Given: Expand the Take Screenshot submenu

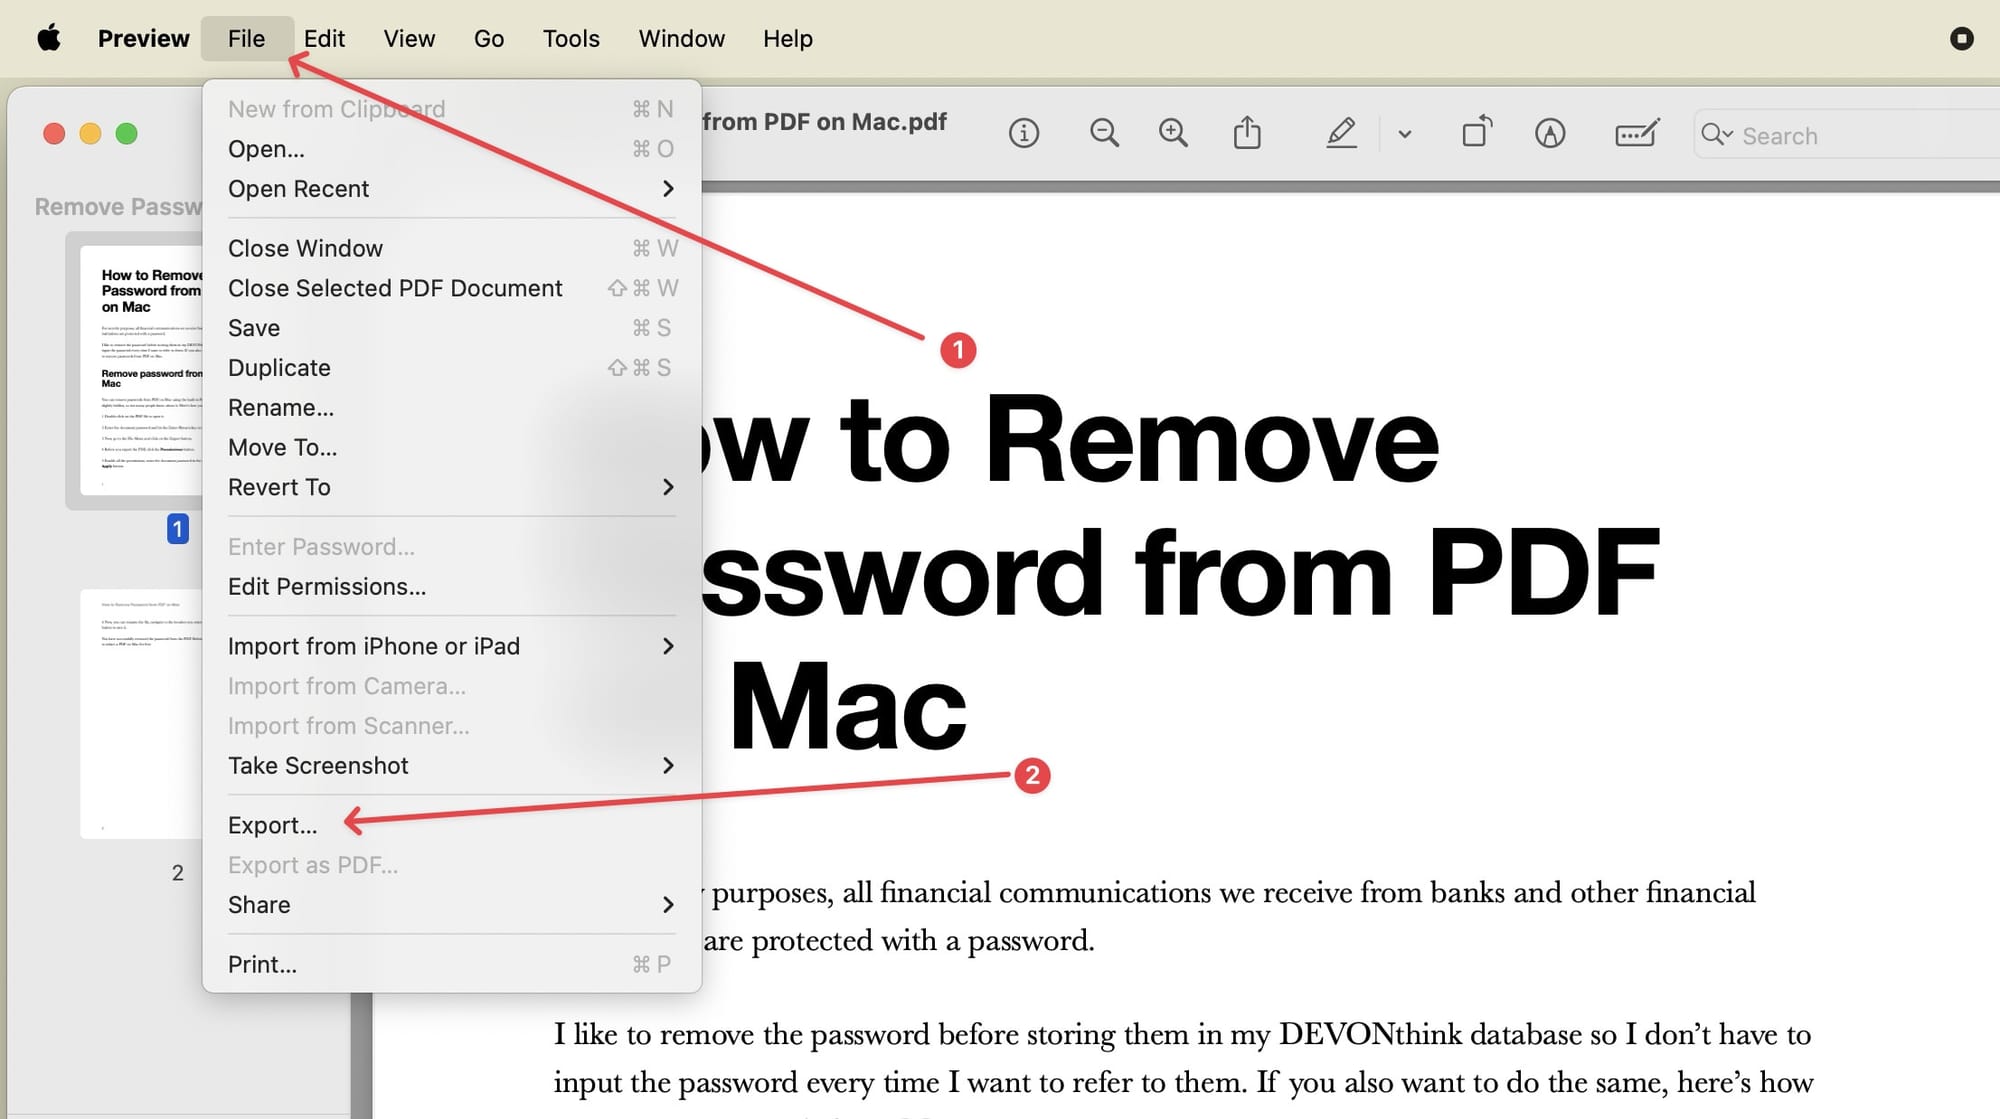Looking at the screenshot, I should point(451,766).
